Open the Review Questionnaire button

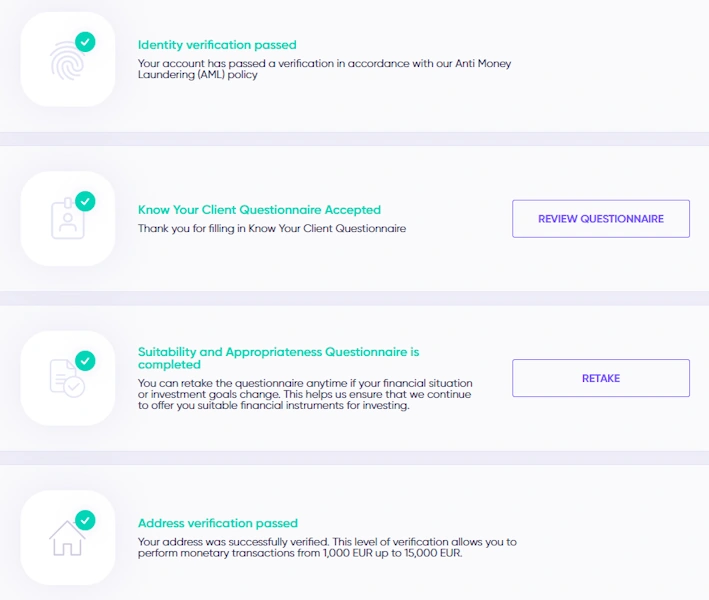tap(600, 219)
